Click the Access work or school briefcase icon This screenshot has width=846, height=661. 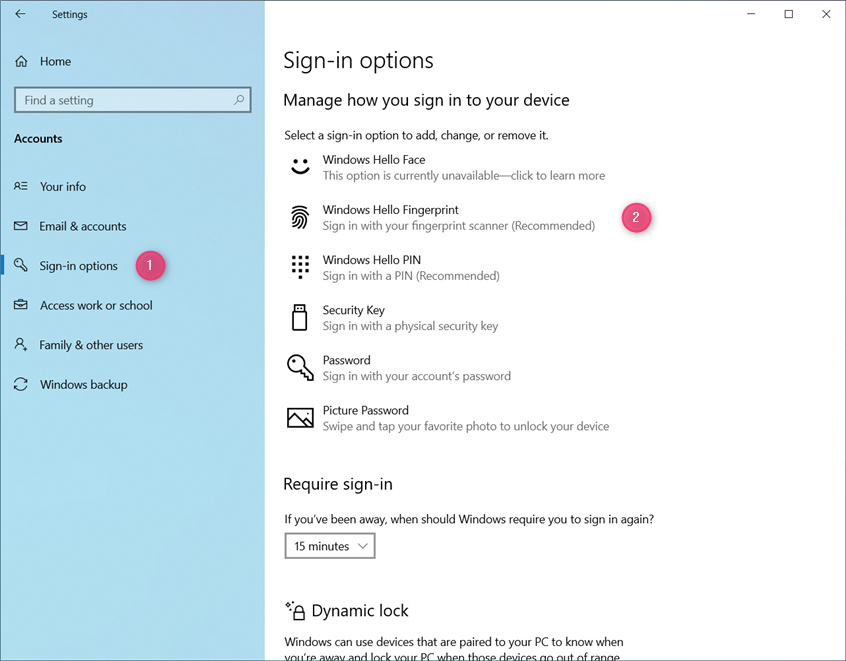tap(21, 305)
